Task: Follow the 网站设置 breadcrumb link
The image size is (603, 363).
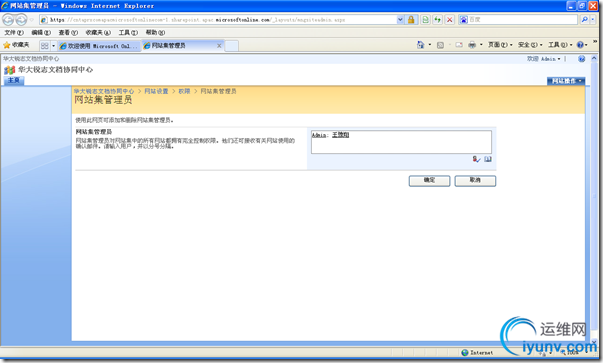Action: click(156, 91)
